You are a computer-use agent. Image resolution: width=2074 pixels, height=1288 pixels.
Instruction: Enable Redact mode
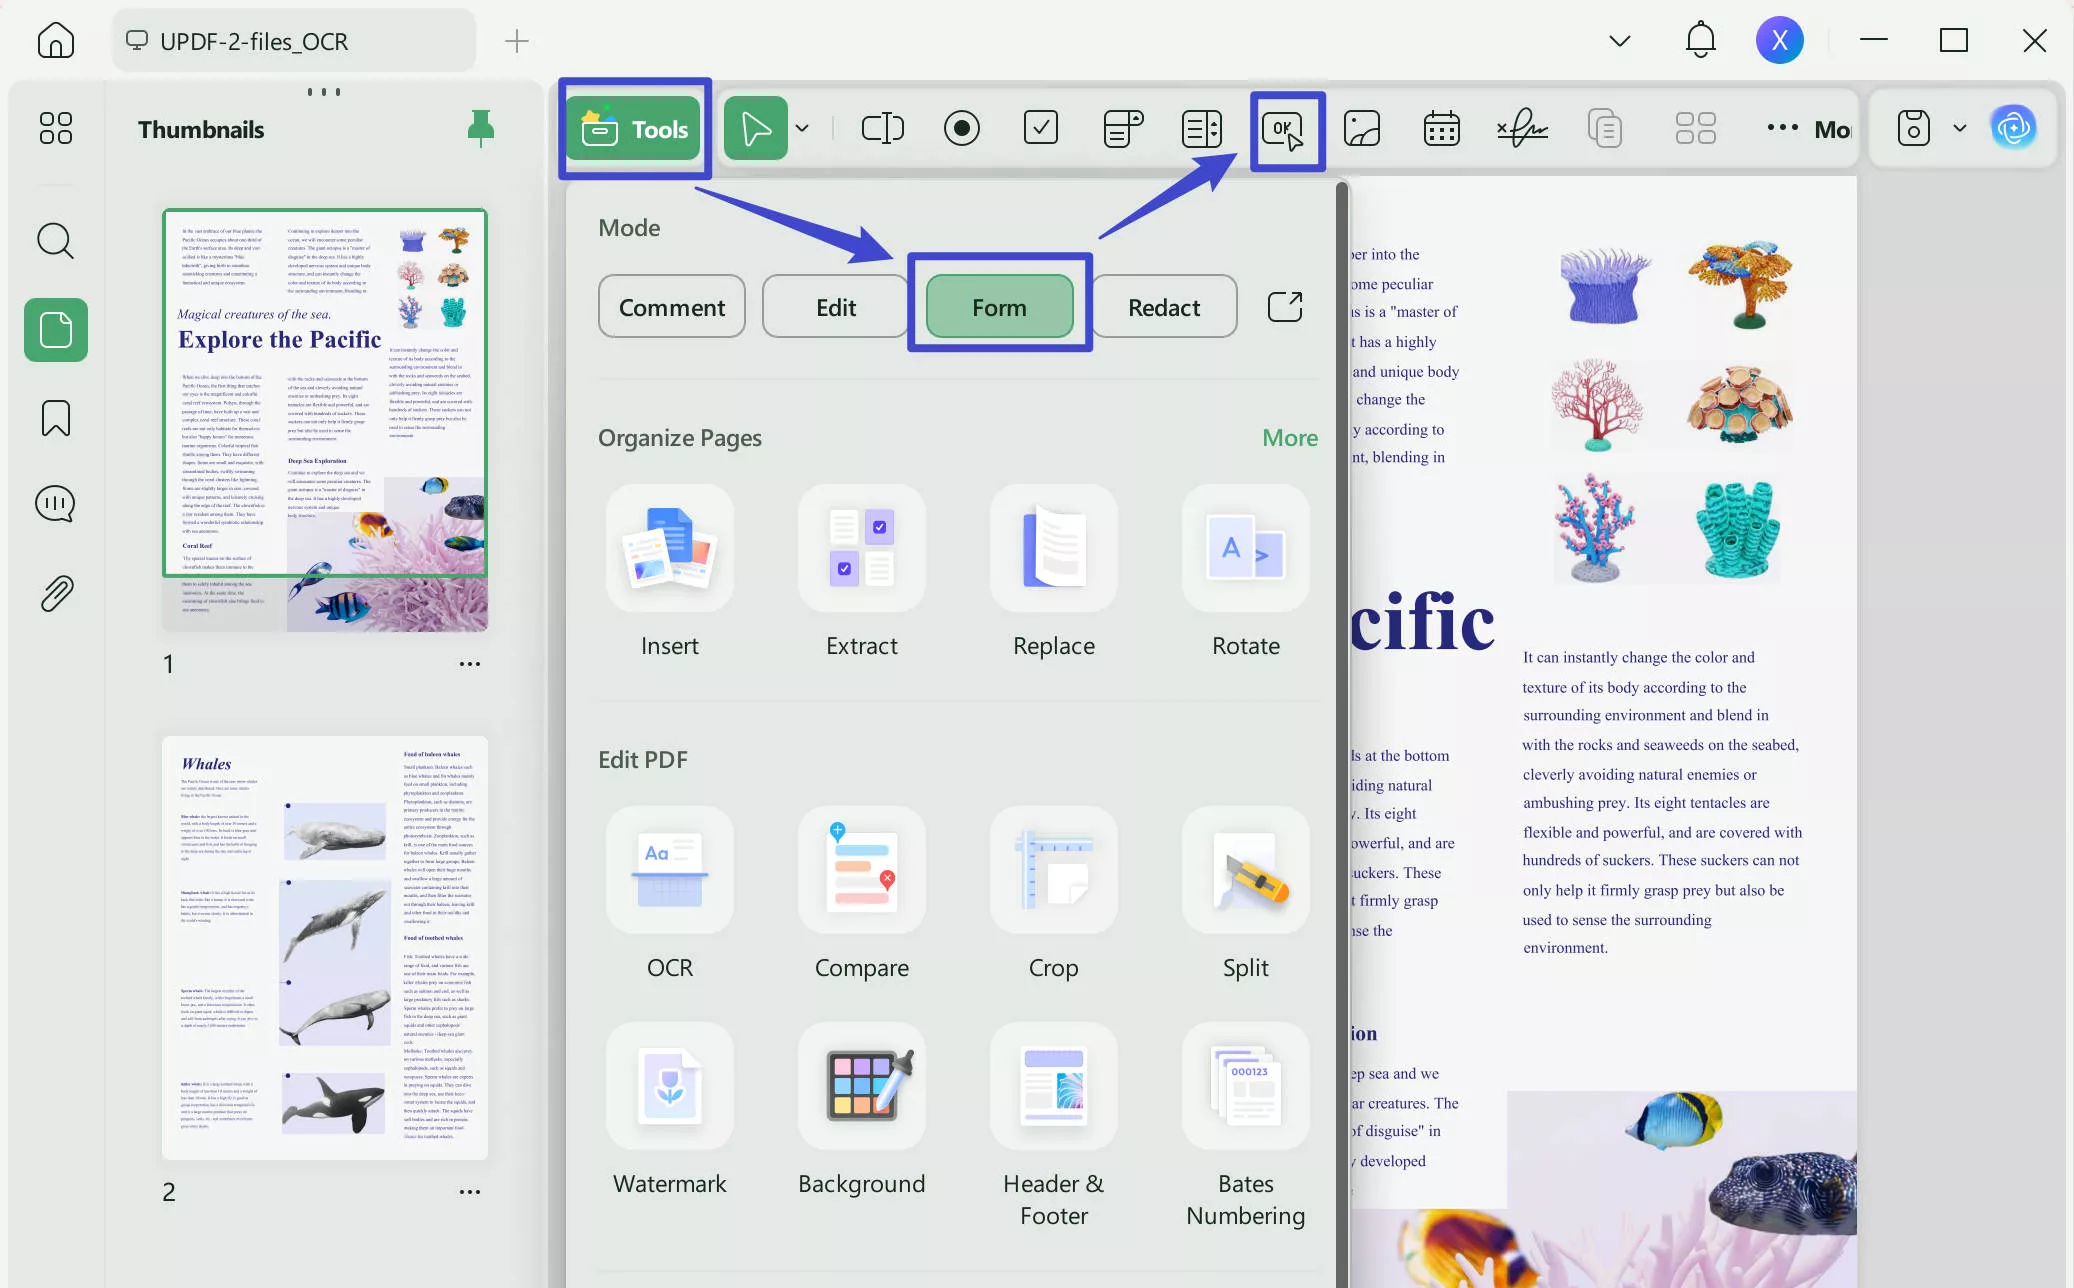point(1164,307)
